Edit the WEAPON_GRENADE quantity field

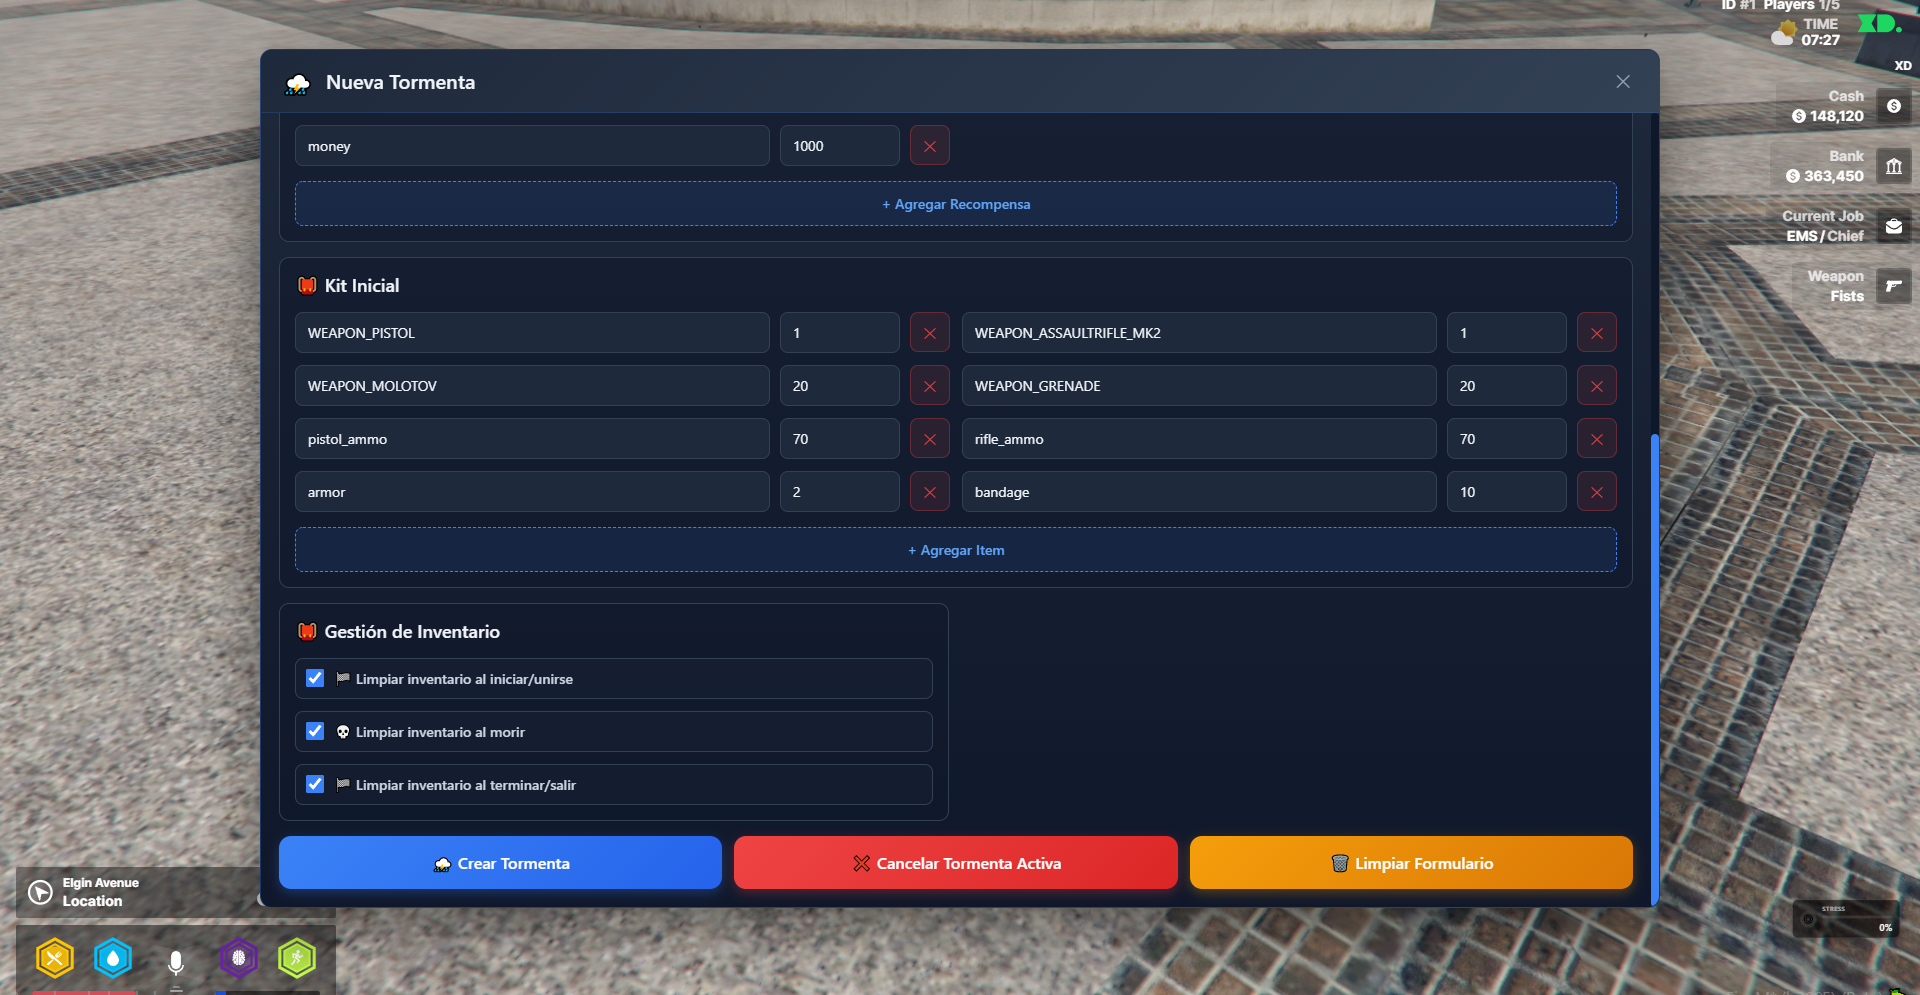click(1507, 386)
